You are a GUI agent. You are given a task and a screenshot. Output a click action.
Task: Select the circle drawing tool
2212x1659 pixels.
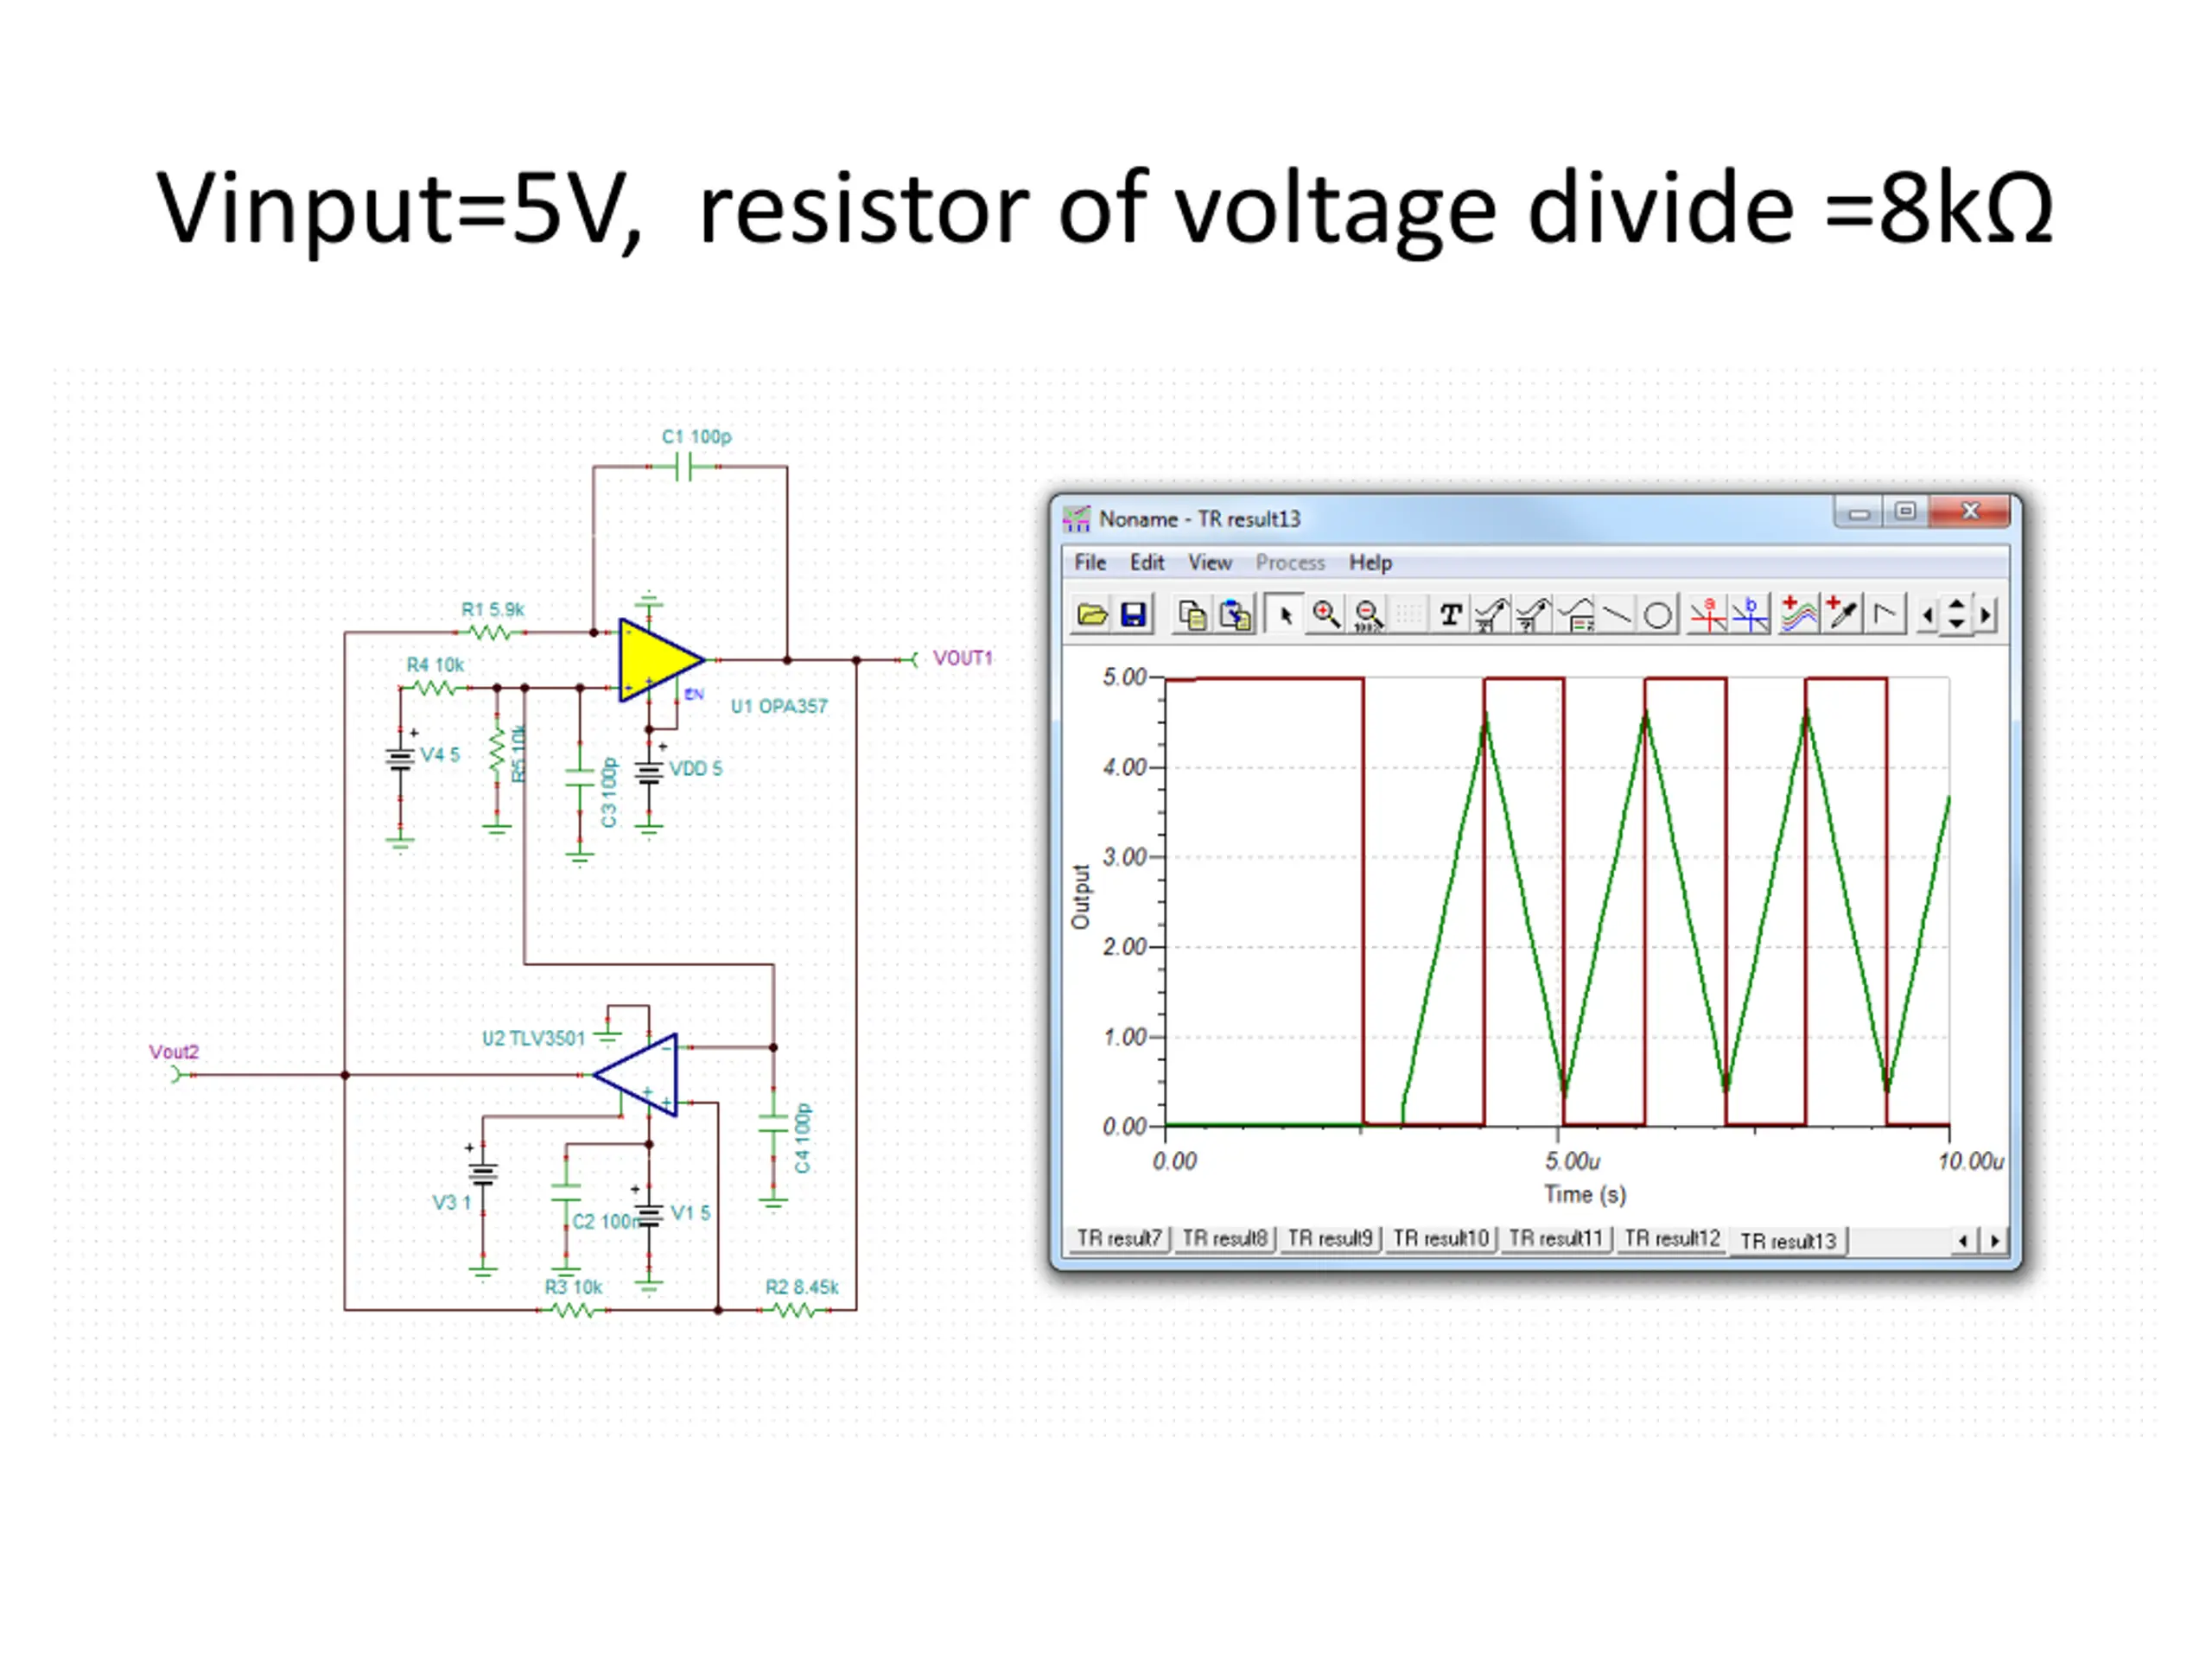pyautogui.click(x=1657, y=615)
